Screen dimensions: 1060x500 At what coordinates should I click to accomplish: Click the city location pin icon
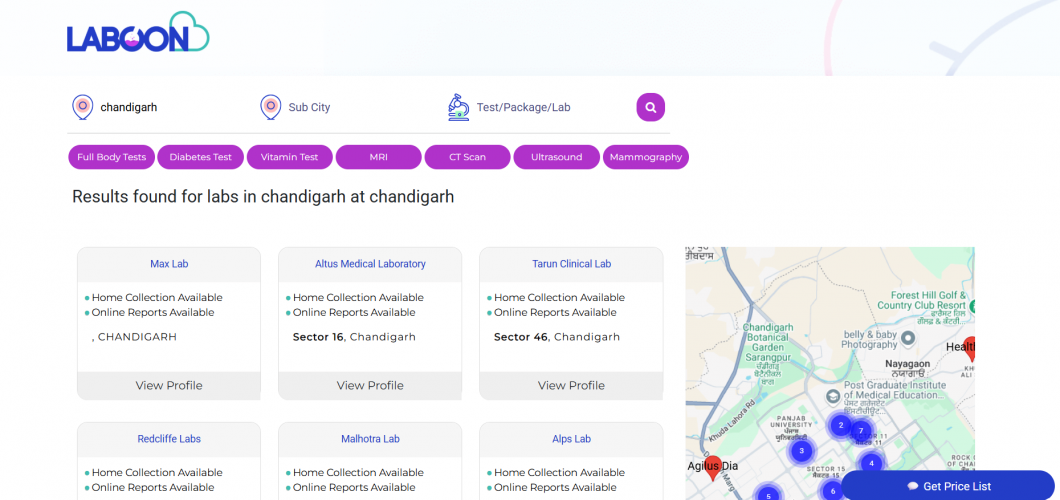pos(82,107)
